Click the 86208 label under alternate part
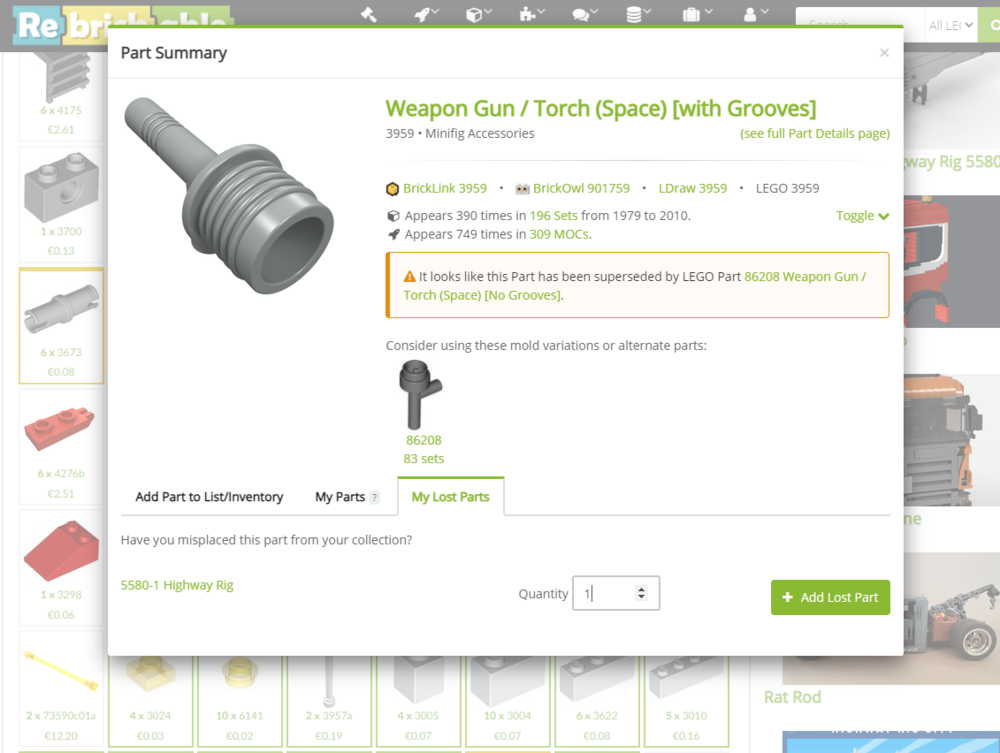1000x753 pixels. tap(423, 440)
